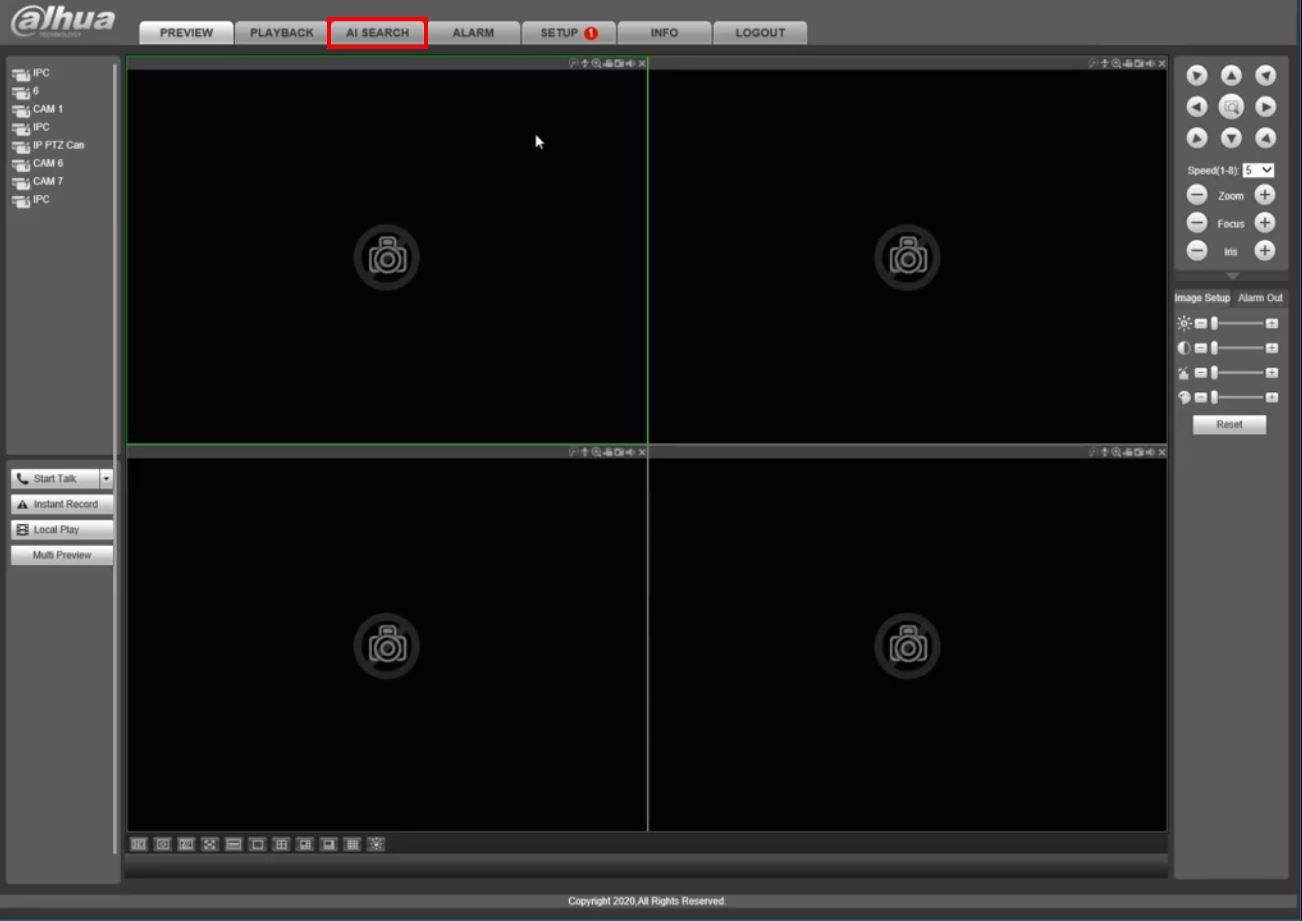The image size is (1302, 921).
Task: Reset the image setup values
Action: click(x=1229, y=425)
